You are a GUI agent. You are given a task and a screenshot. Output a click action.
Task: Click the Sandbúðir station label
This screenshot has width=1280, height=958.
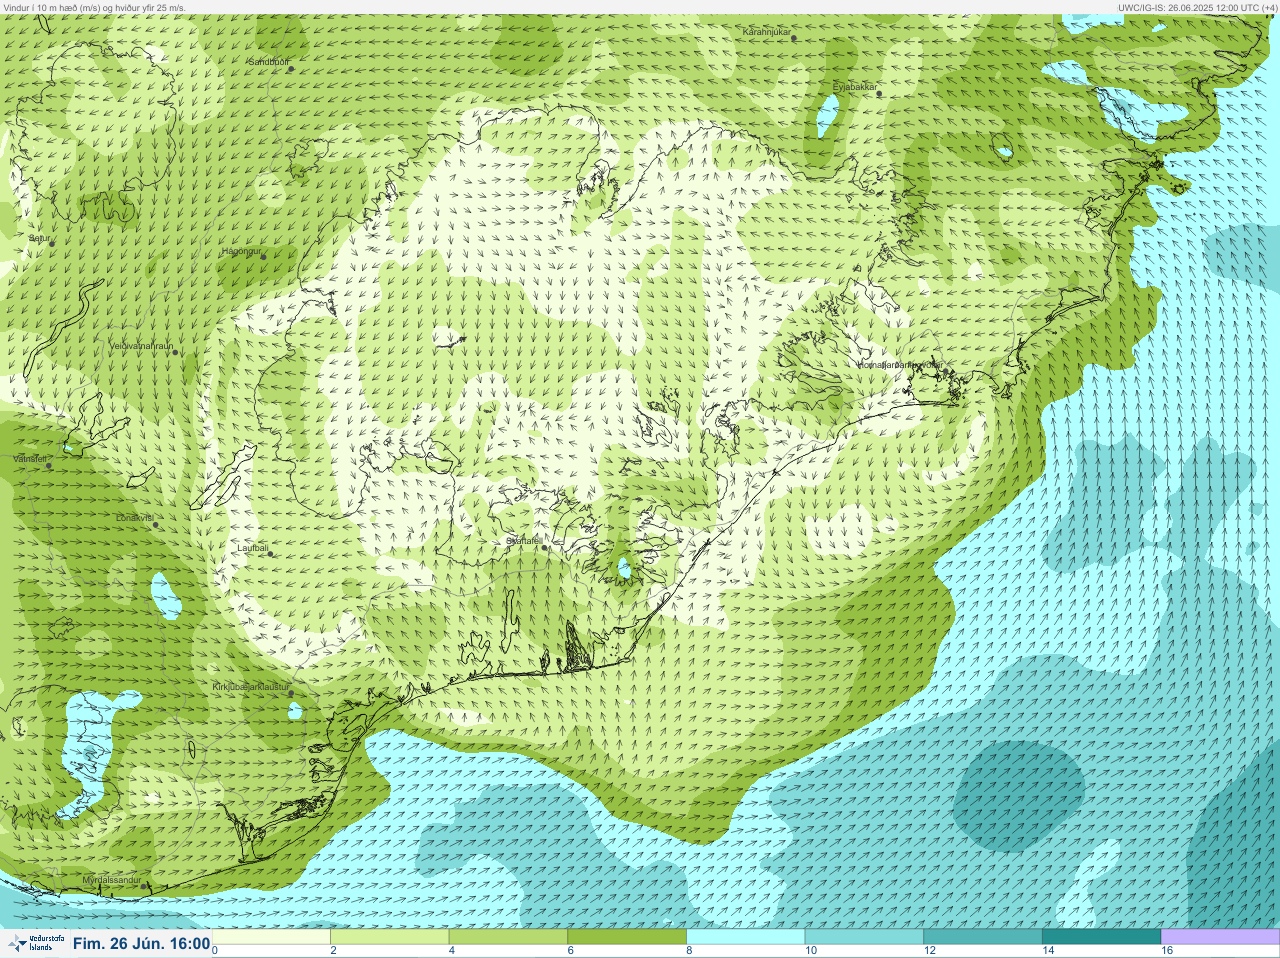268,61
